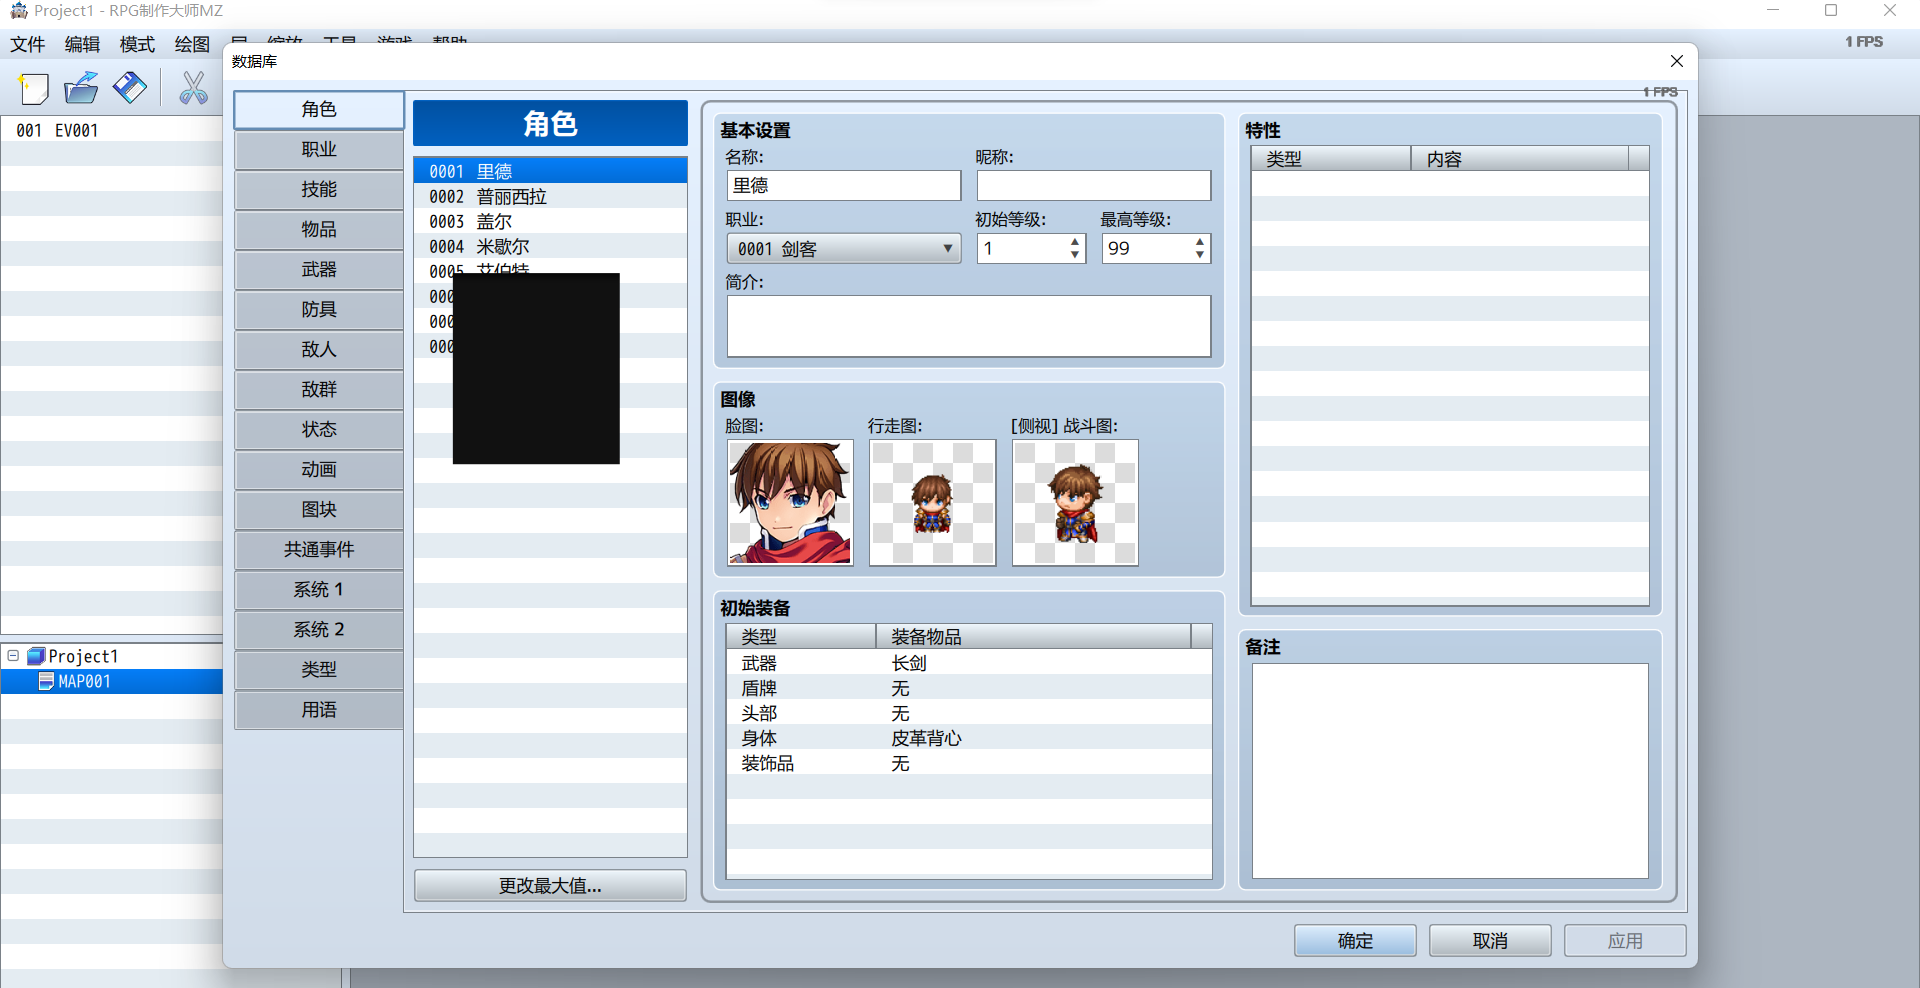
Task: Click the 行走图 walking sprite thumbnail
Action: 933,503
